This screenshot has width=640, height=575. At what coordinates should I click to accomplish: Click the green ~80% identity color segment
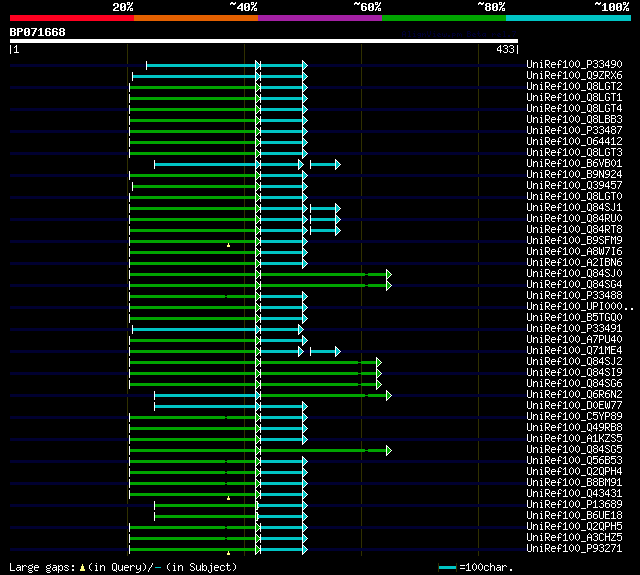444,18
